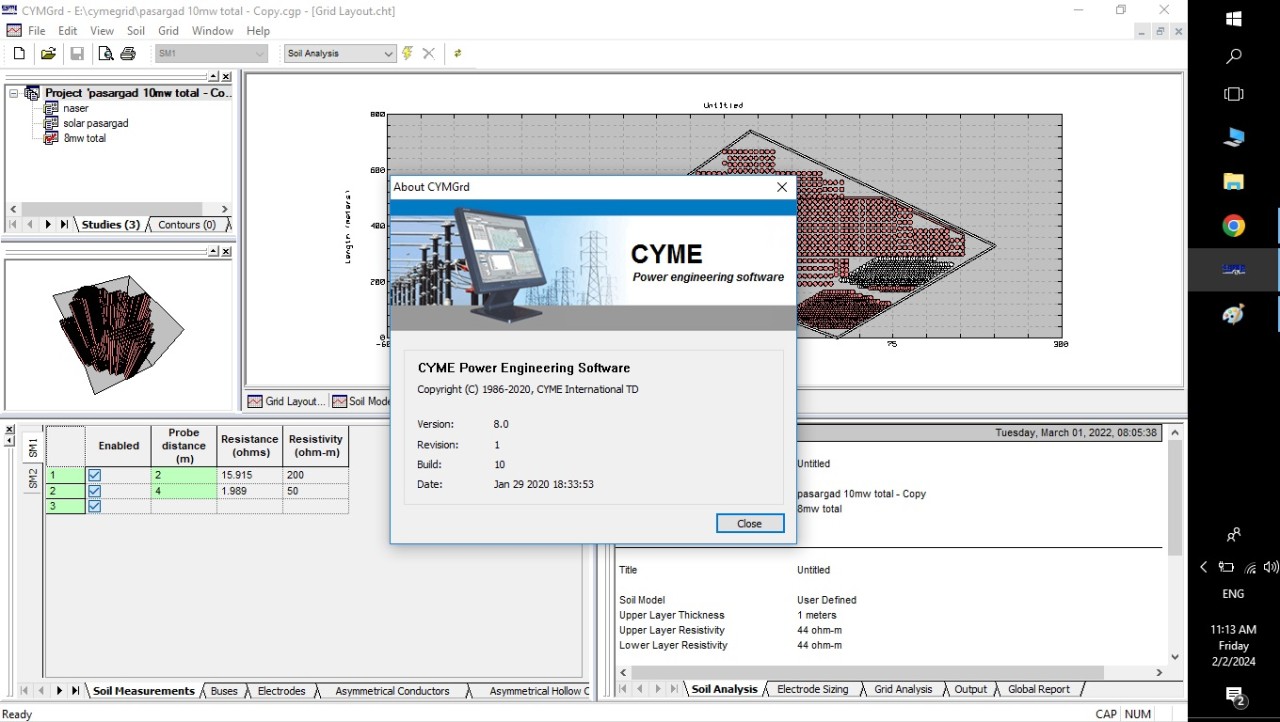Screen dimensions: 1280x722
Task: Click the yellow refresh arrows toolbar icon
Action: [x=458, y=54]
